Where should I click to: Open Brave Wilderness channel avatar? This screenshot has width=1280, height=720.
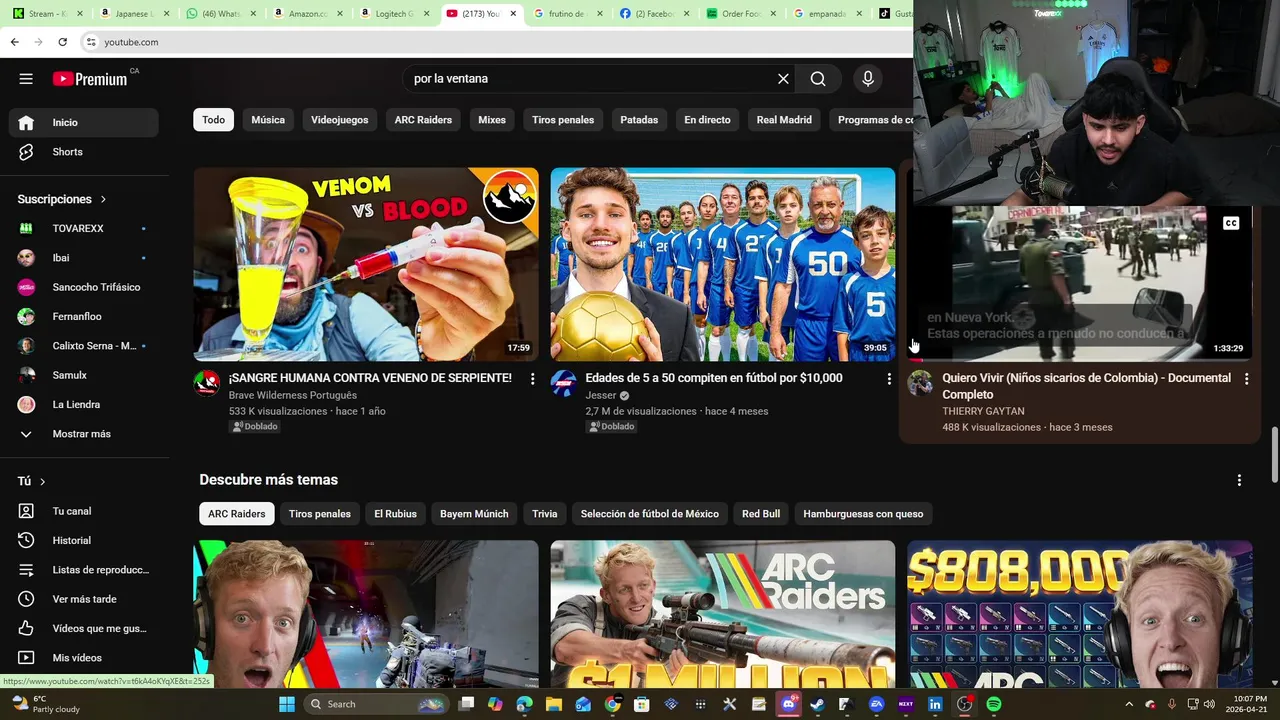[x=207, y=383]
